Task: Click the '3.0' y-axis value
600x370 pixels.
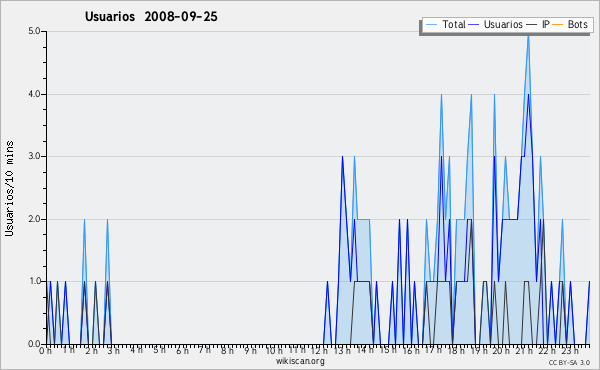Action: [x=34, y=156]
